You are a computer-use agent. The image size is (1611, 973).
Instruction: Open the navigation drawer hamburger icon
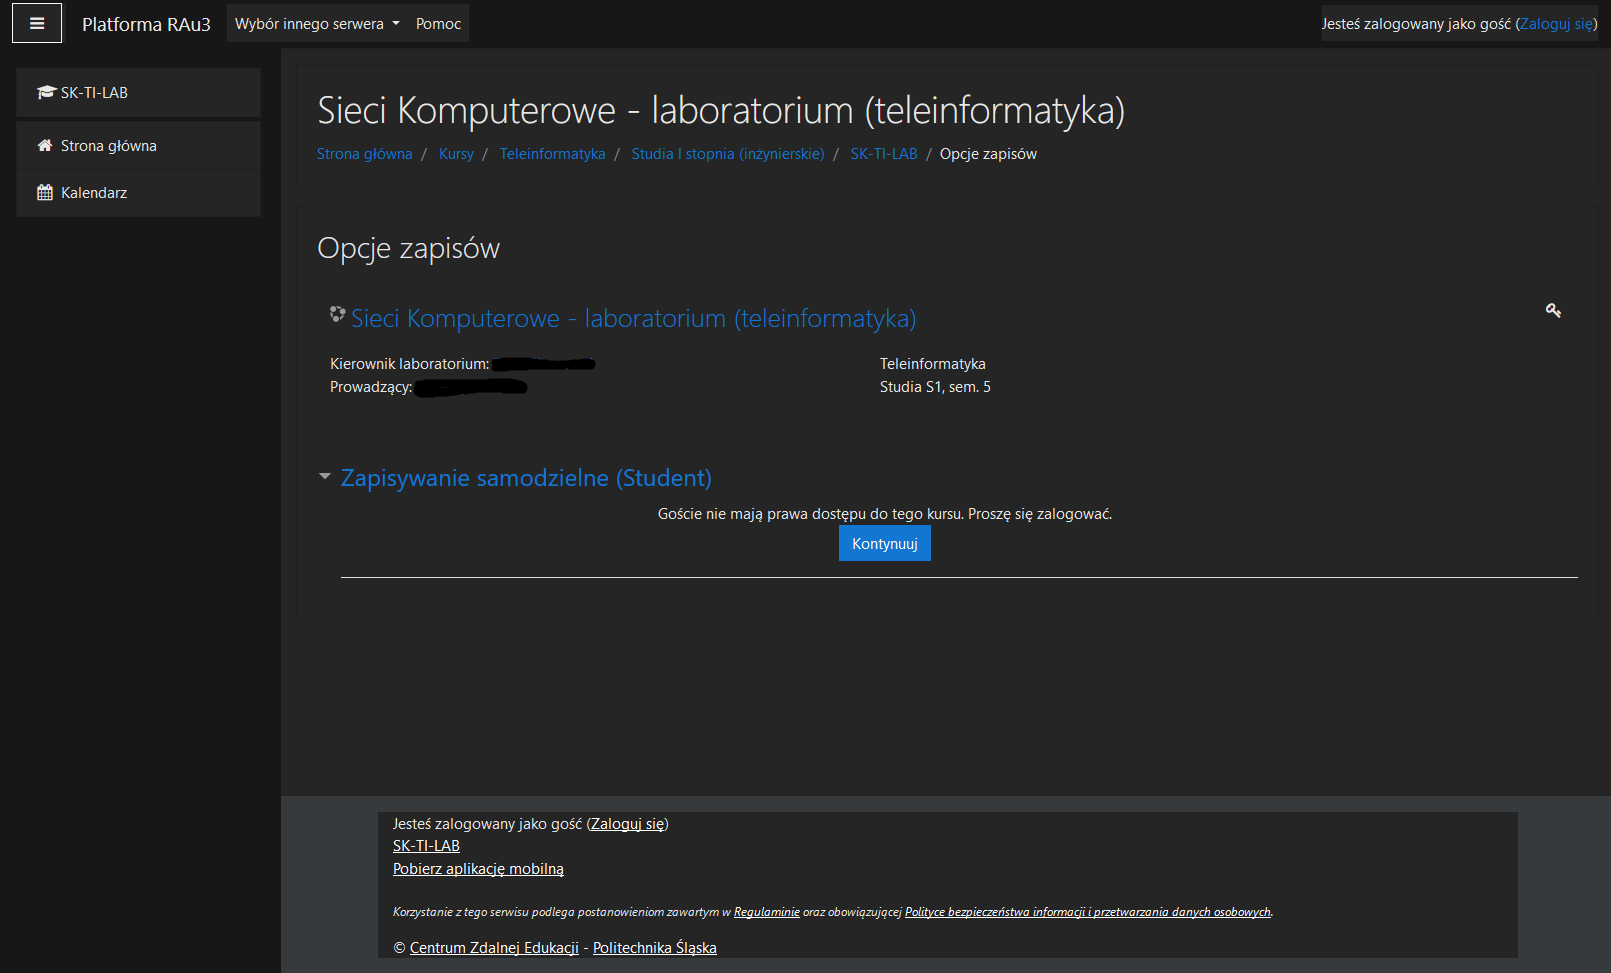36,22
